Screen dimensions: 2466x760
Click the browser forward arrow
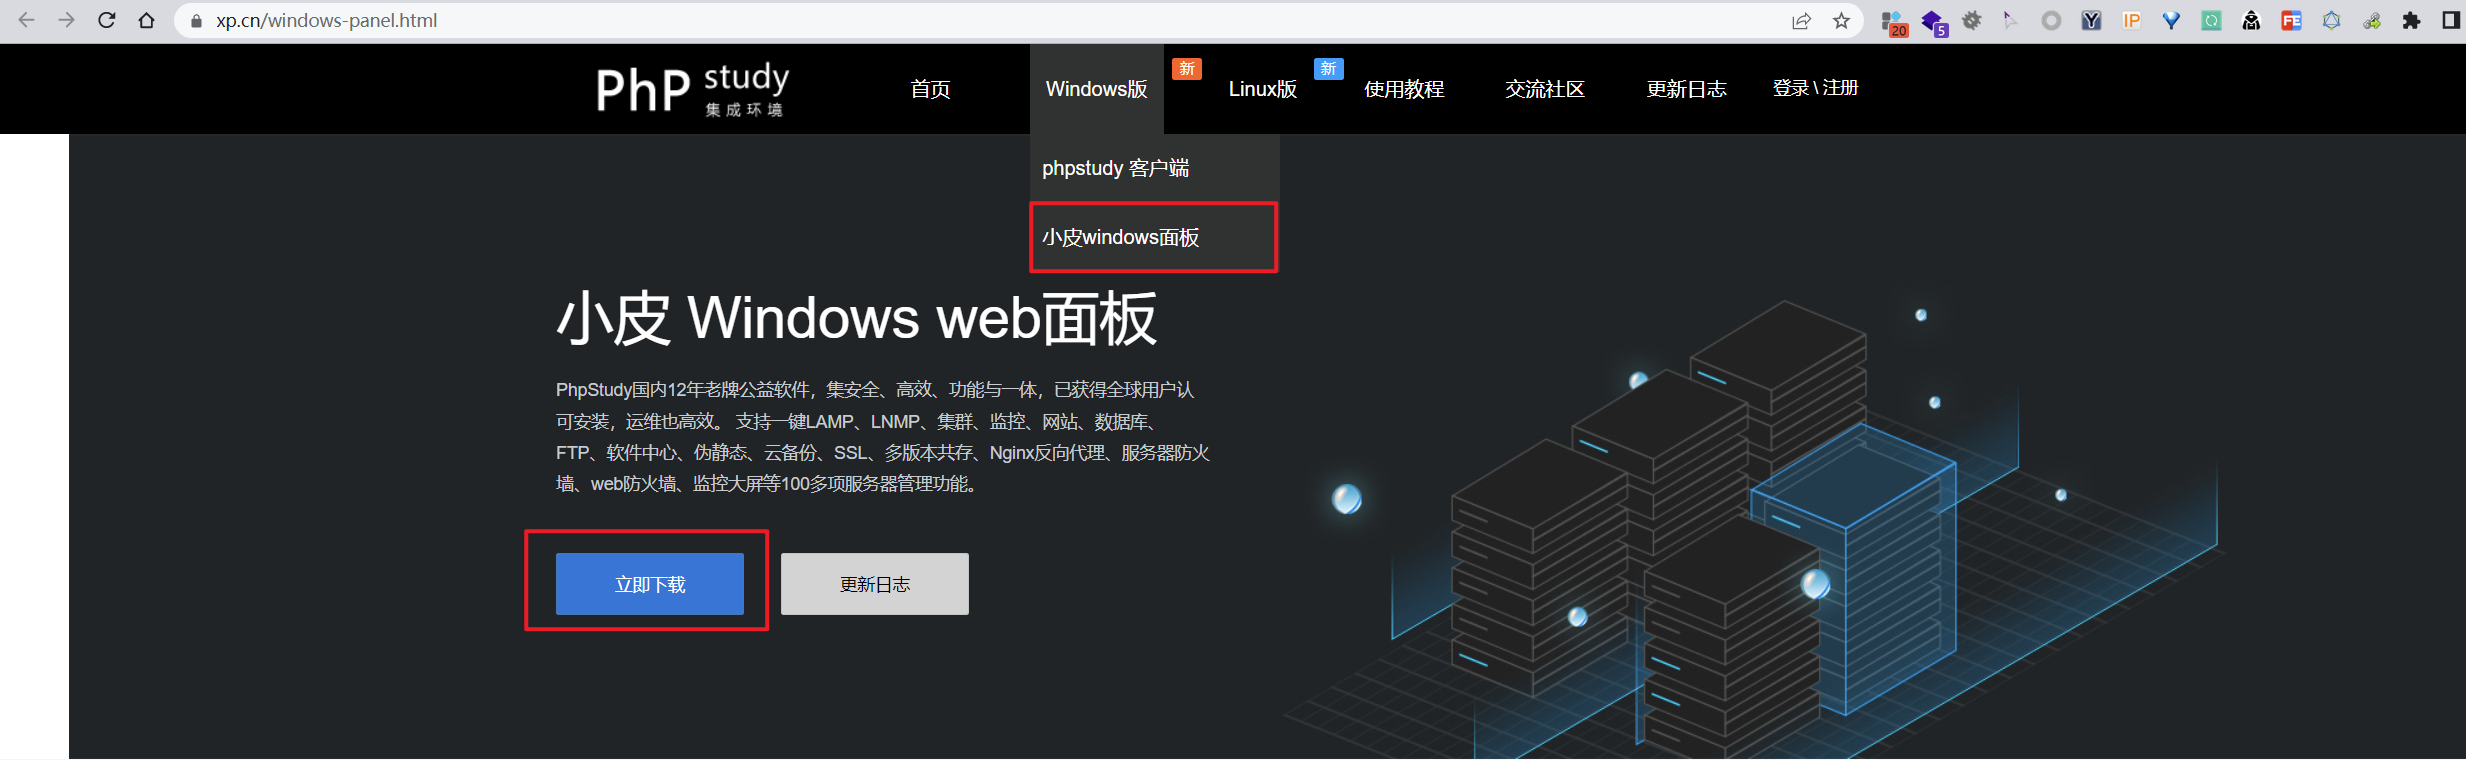point(67,20)
